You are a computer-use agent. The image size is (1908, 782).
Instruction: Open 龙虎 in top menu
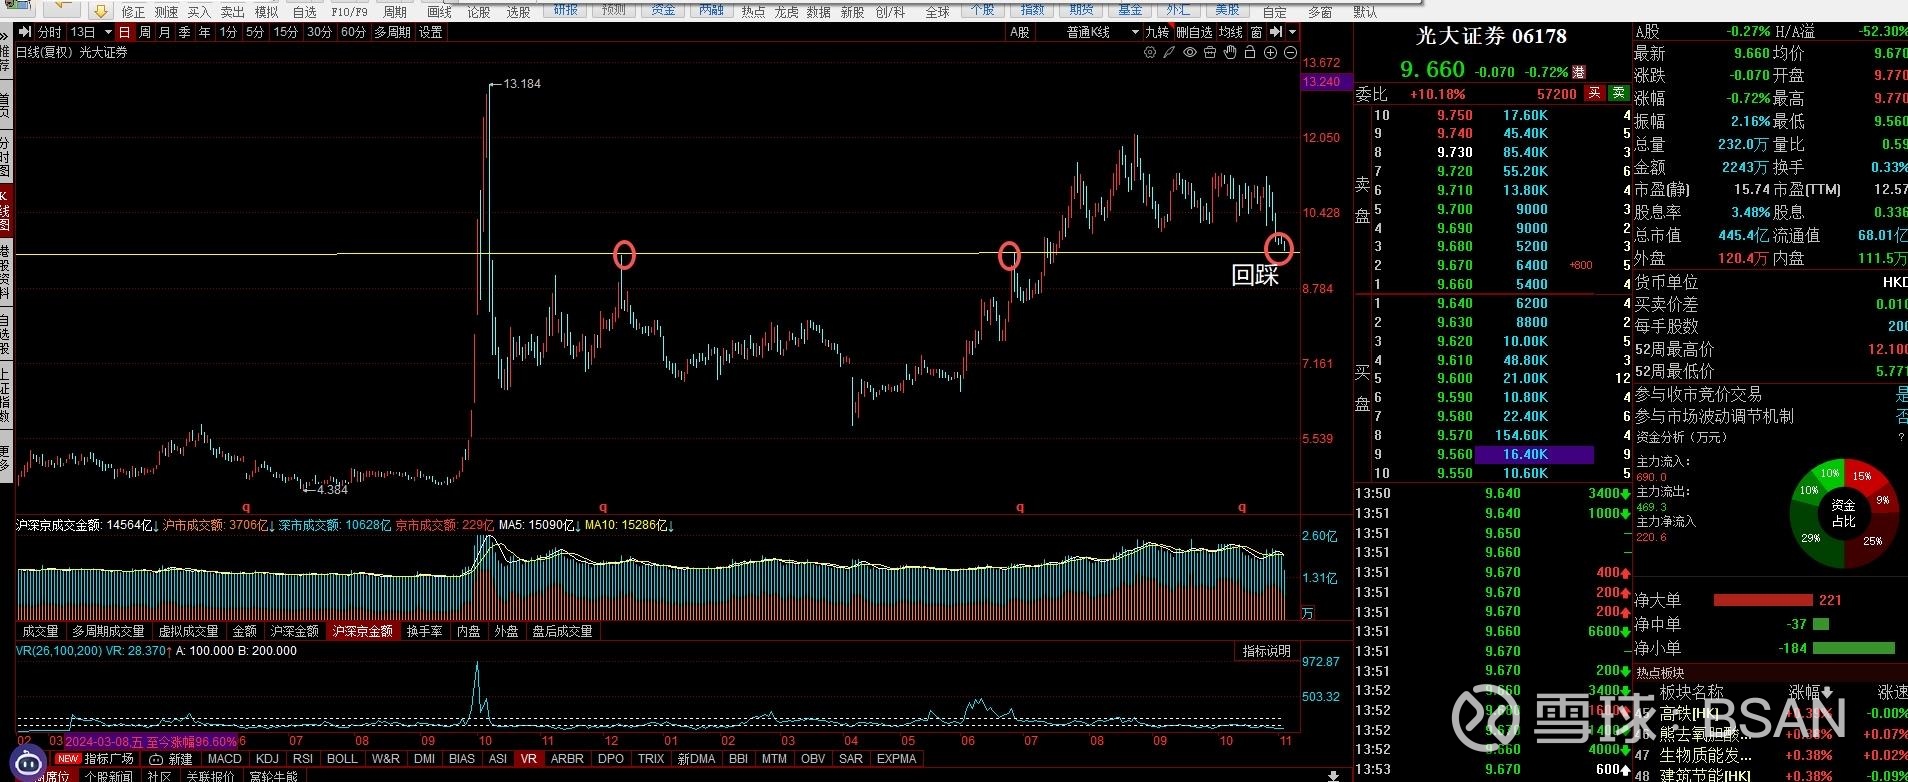787,12
